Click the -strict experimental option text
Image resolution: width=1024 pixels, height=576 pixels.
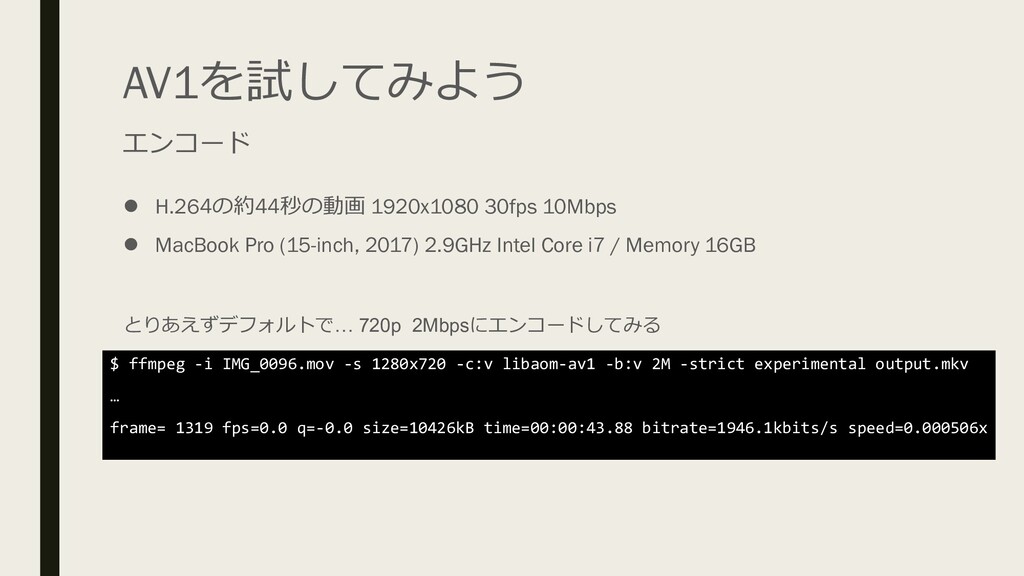773,364
